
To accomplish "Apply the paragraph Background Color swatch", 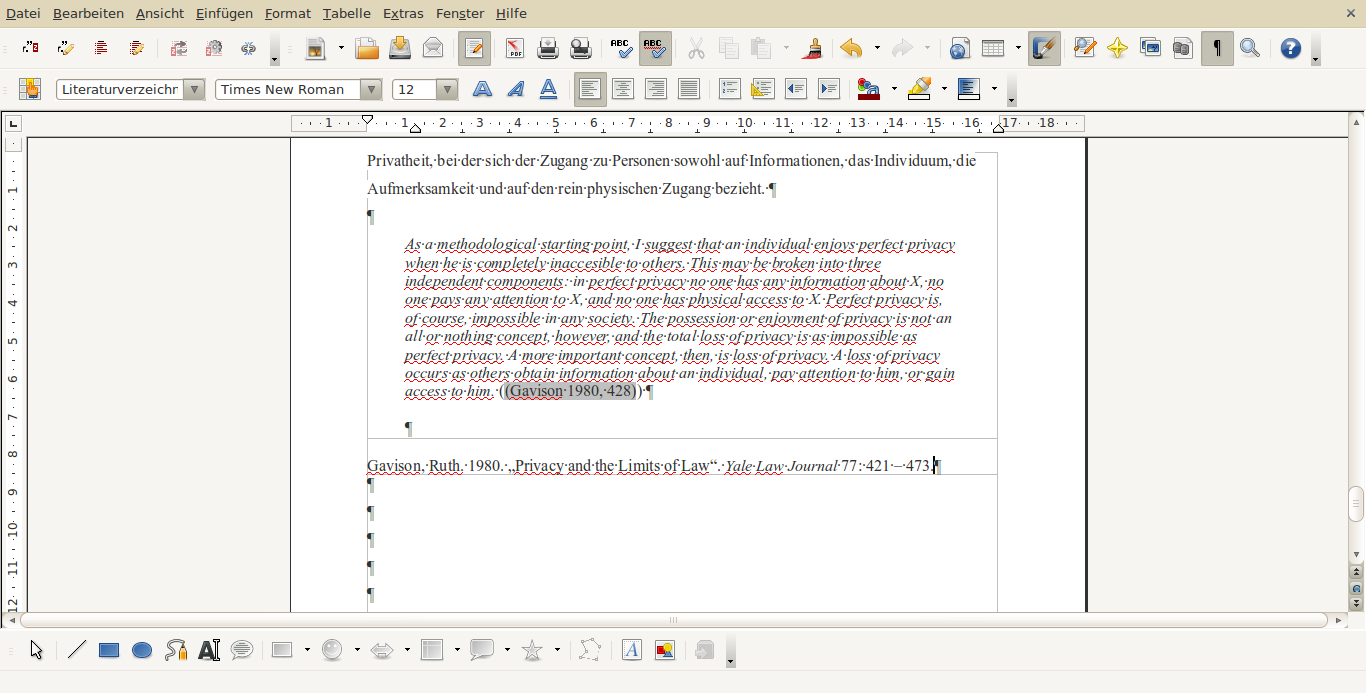I will tap(969, 89).
